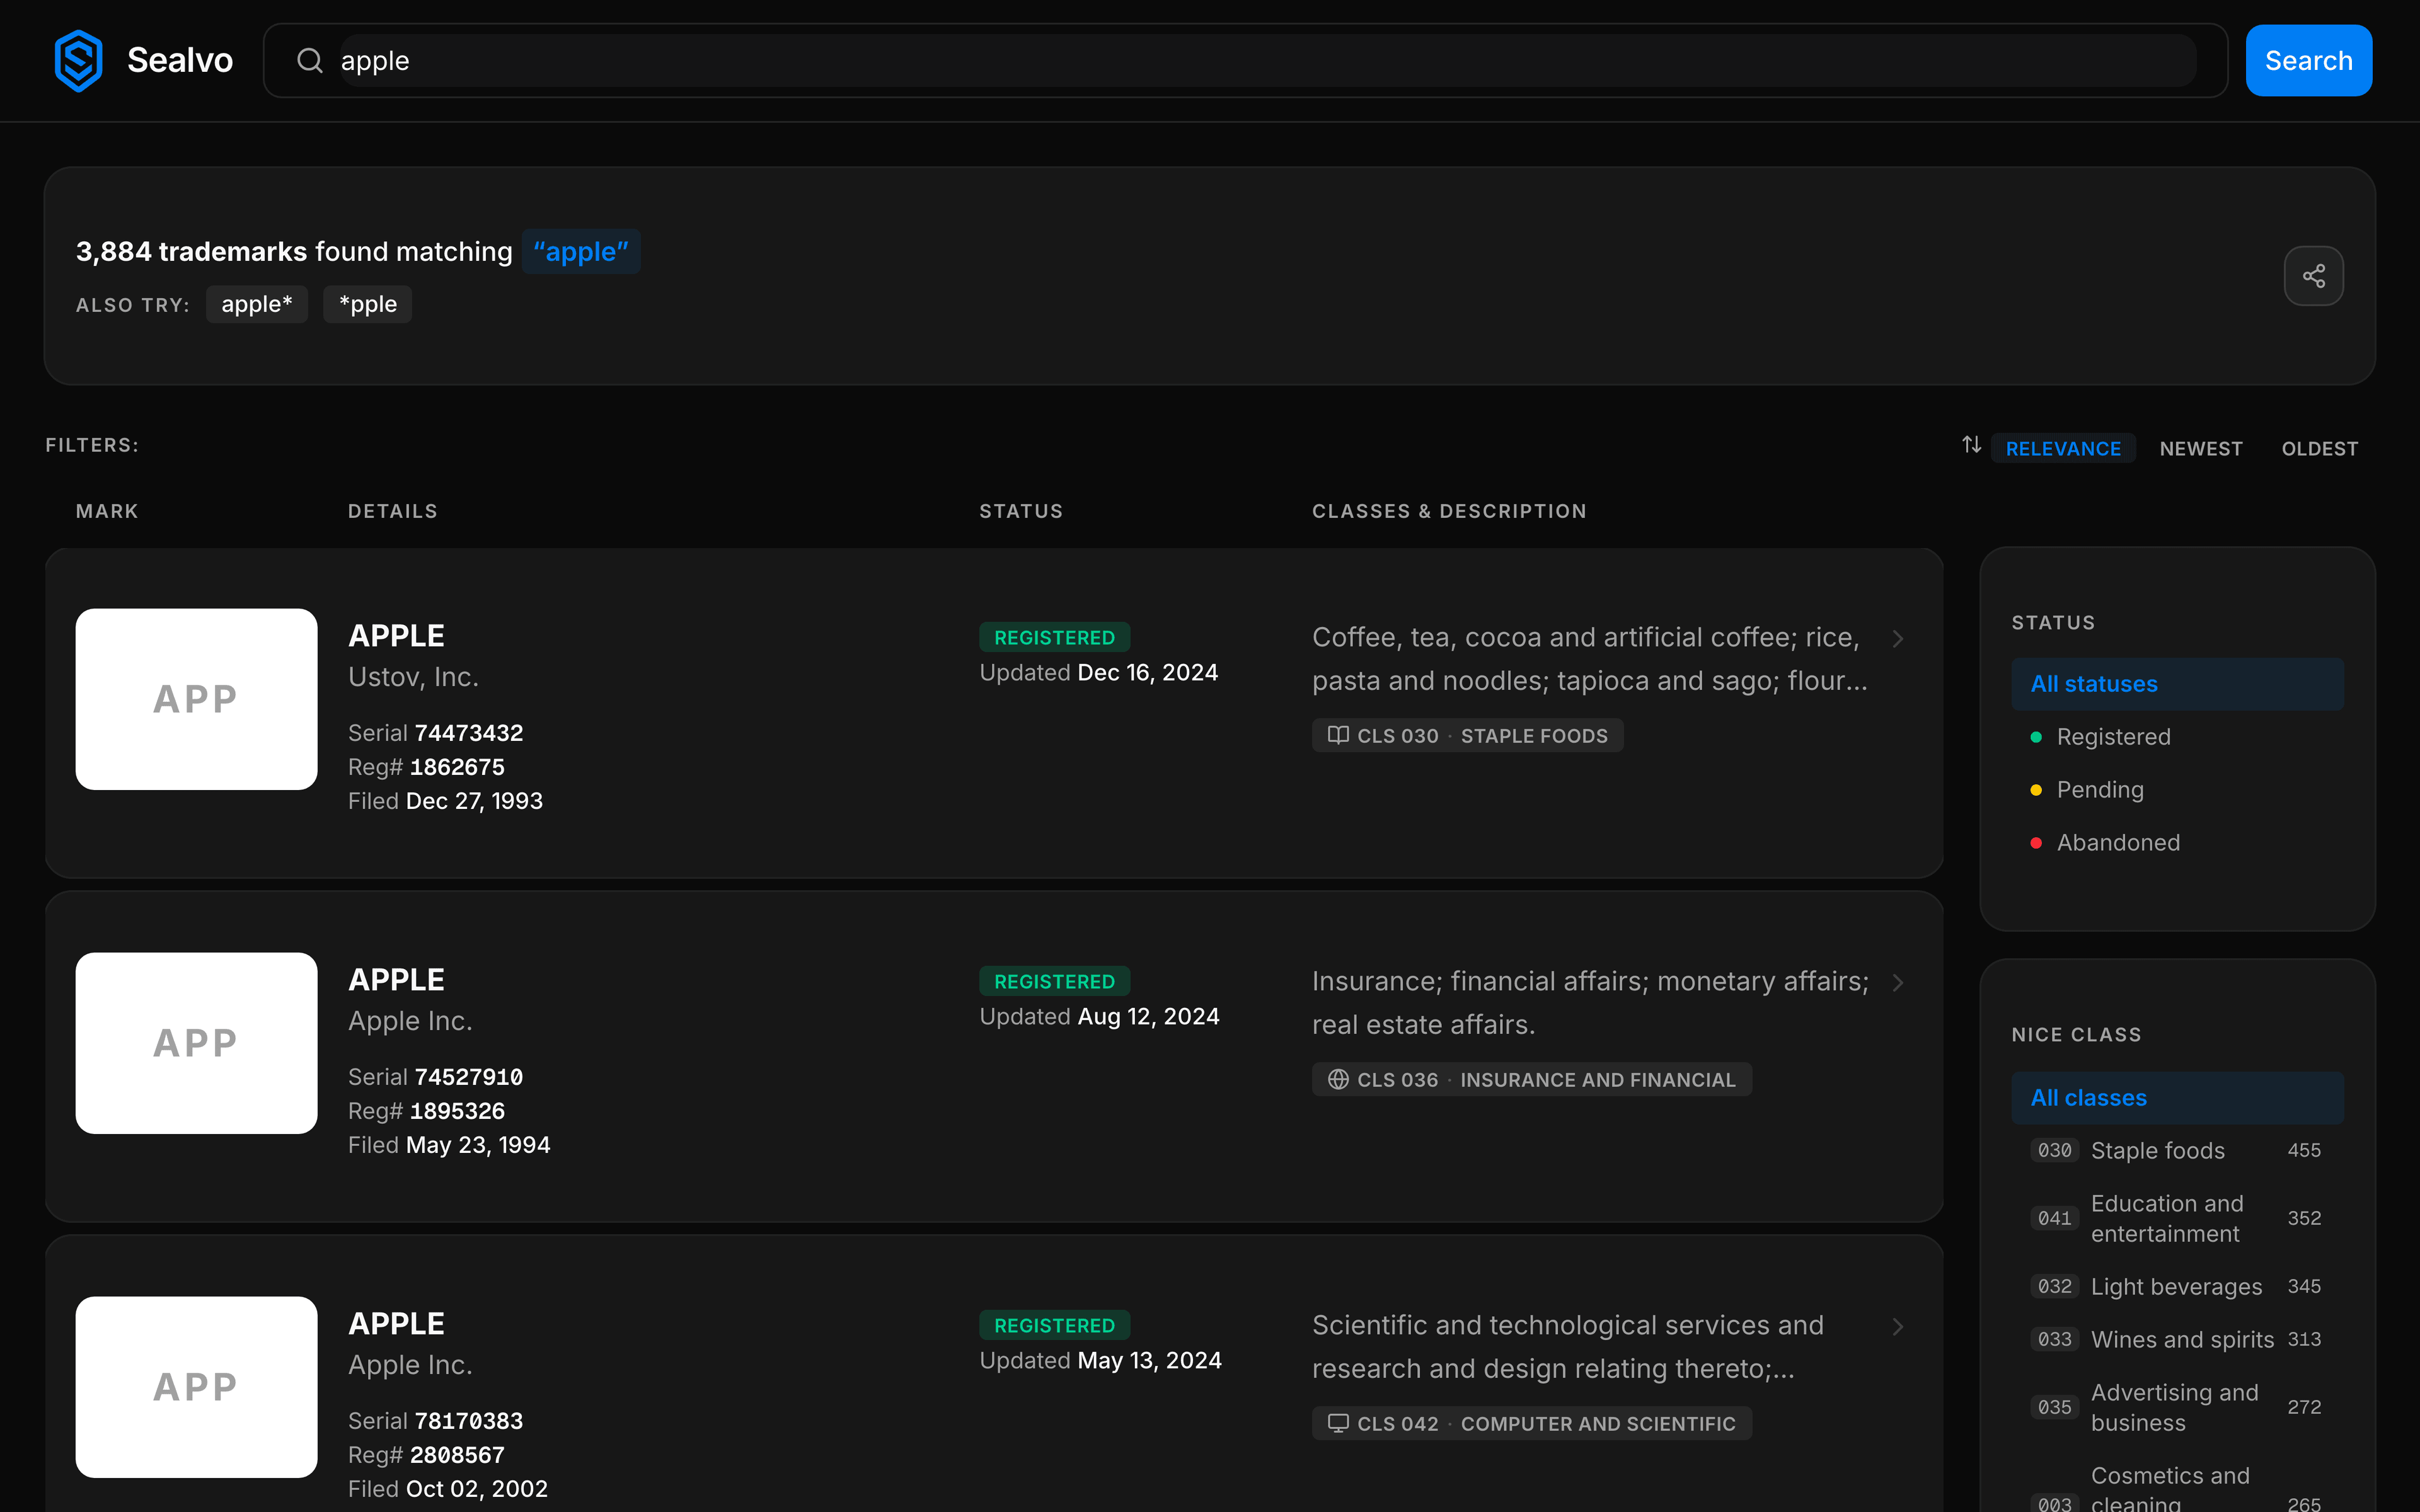Sort results by Oldest
This screenshot has height=1512, width=2420.
(x=2319, y=448)
